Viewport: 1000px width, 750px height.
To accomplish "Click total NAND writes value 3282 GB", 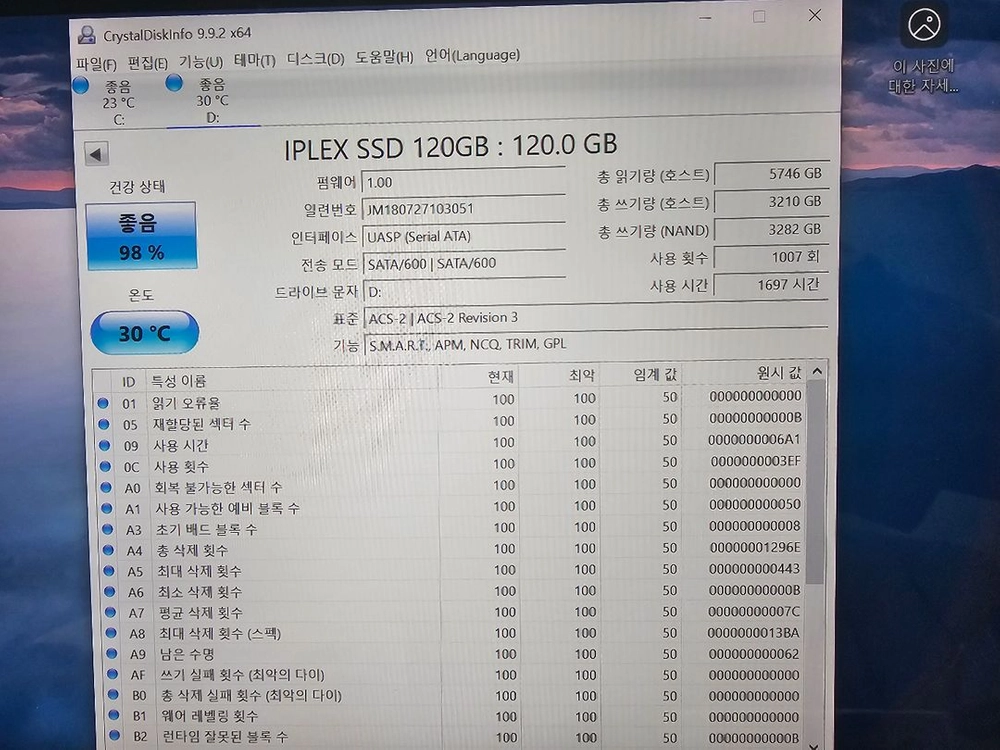I will coord(772,230).
